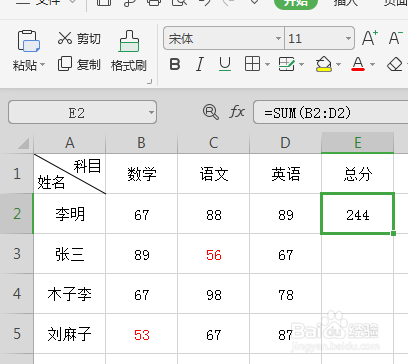Select column E header

click(358, 143)
